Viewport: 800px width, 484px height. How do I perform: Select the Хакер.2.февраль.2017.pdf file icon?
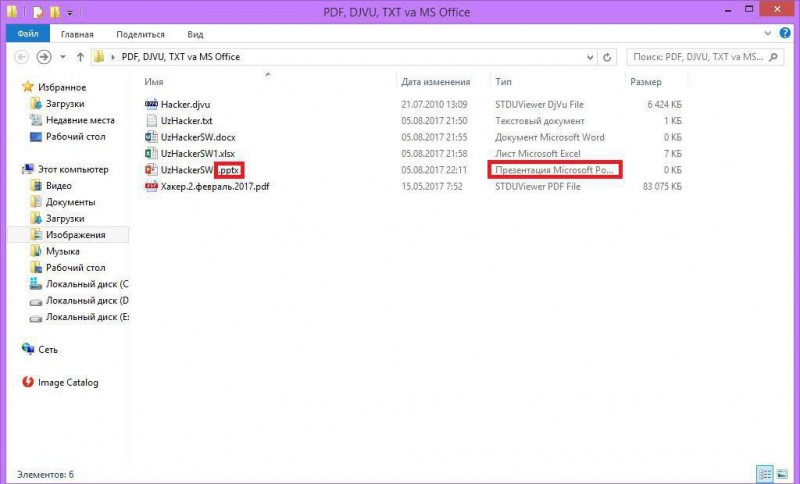pos(152,186)
